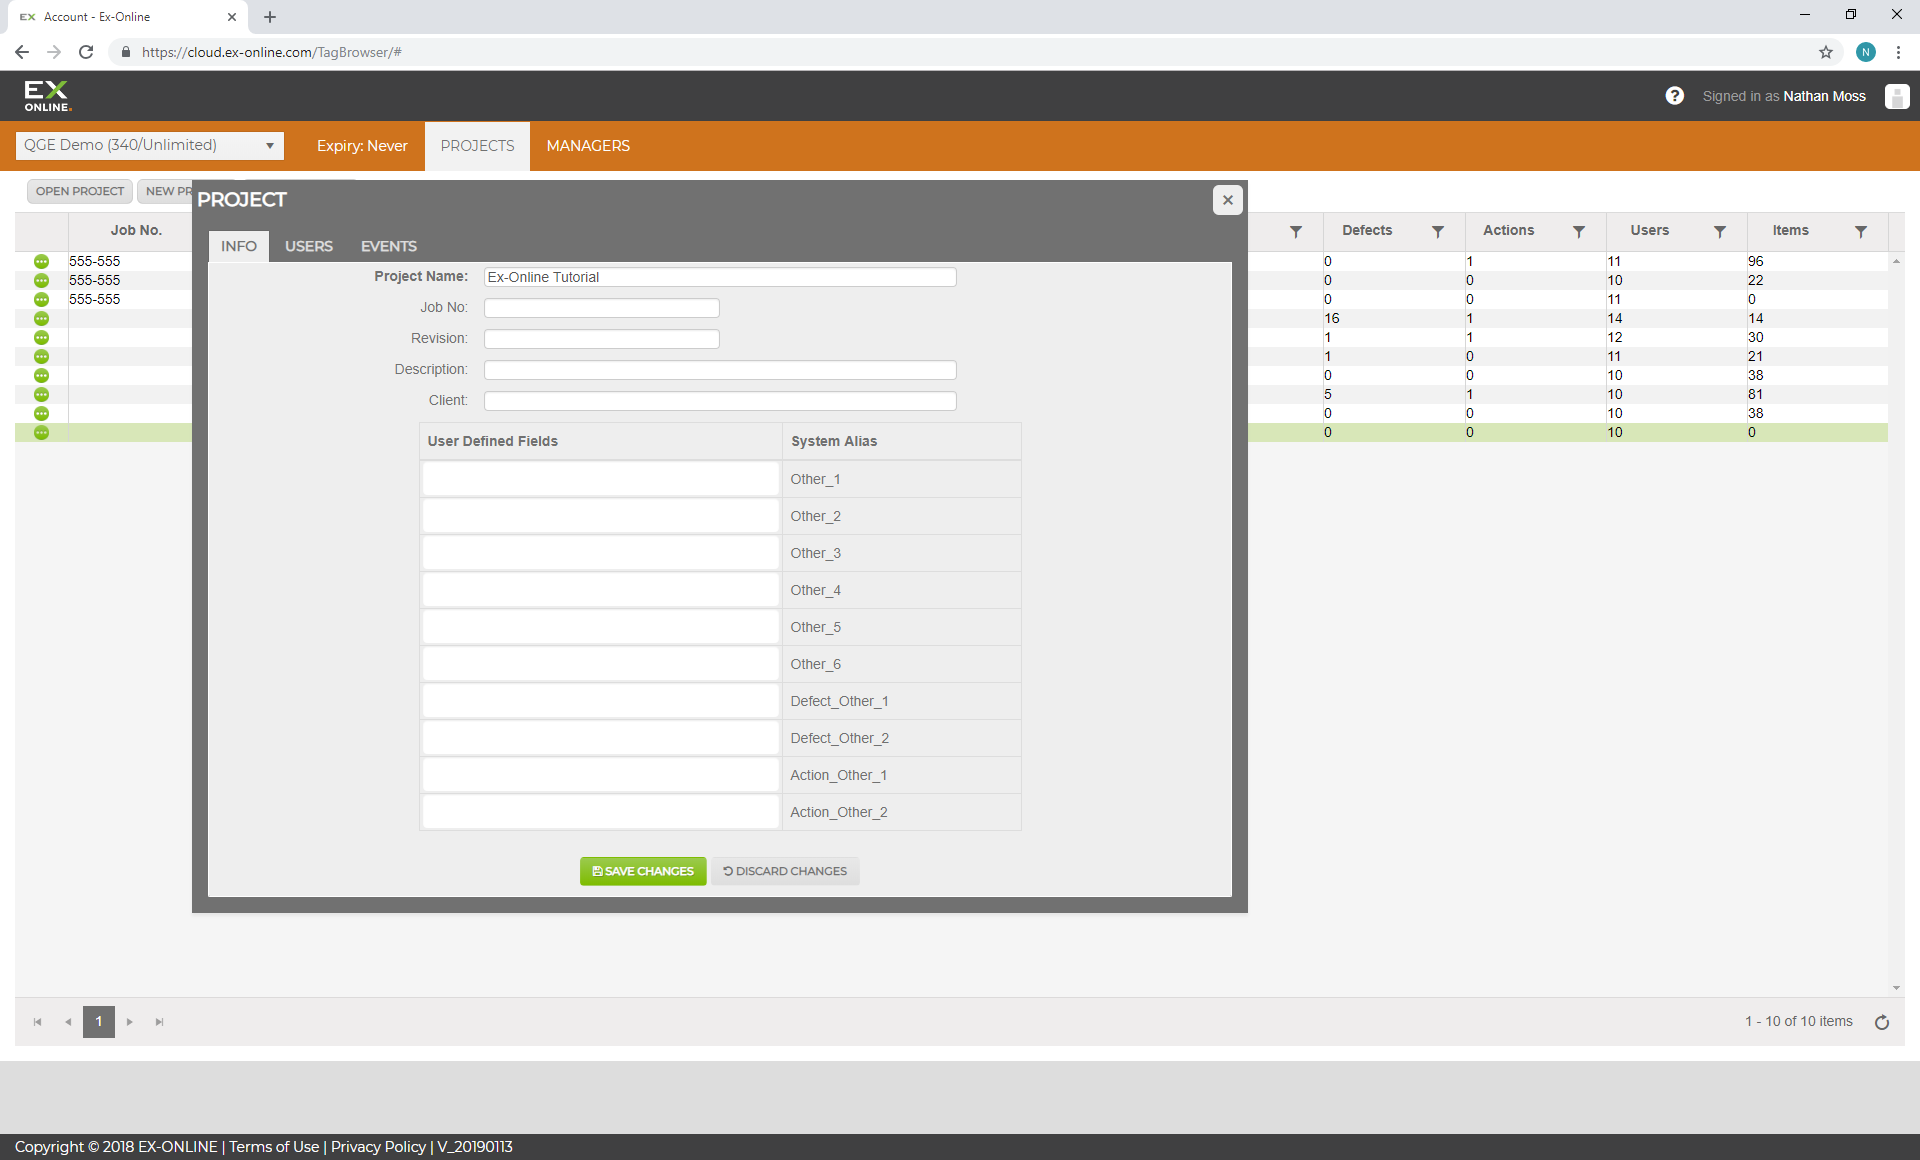
Task: Click the user profile icon
Action: click(x=1896, y=96)
